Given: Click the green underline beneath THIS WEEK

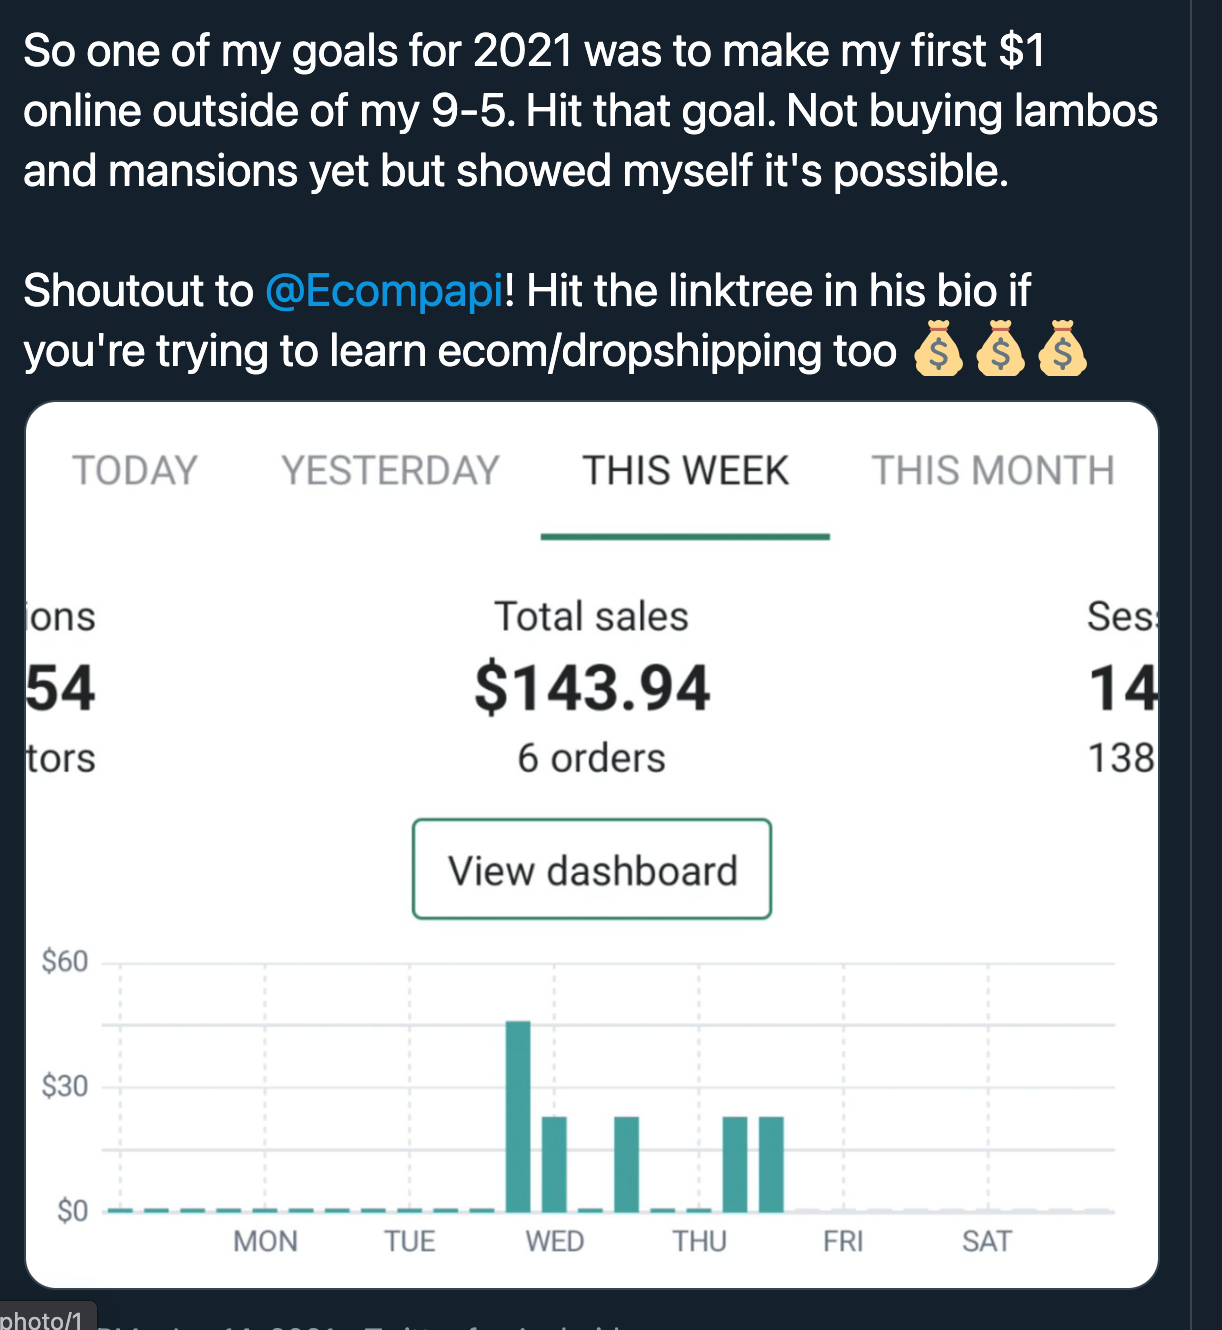Looking at the screenshot, I should click(685, 537).
